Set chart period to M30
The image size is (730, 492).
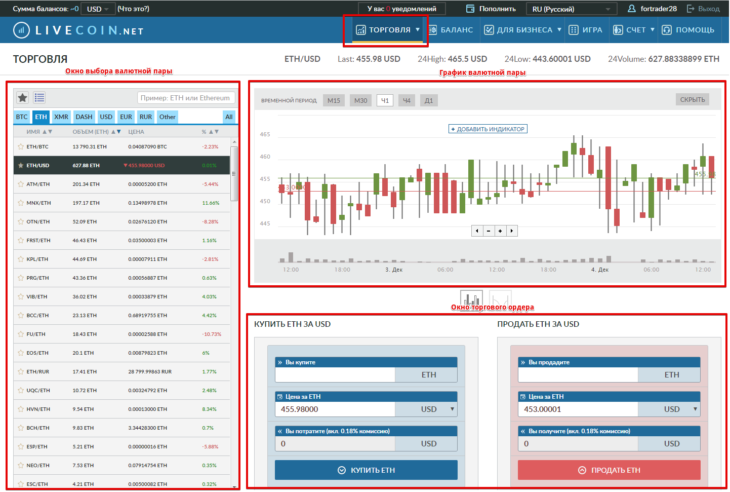[360, 100]
